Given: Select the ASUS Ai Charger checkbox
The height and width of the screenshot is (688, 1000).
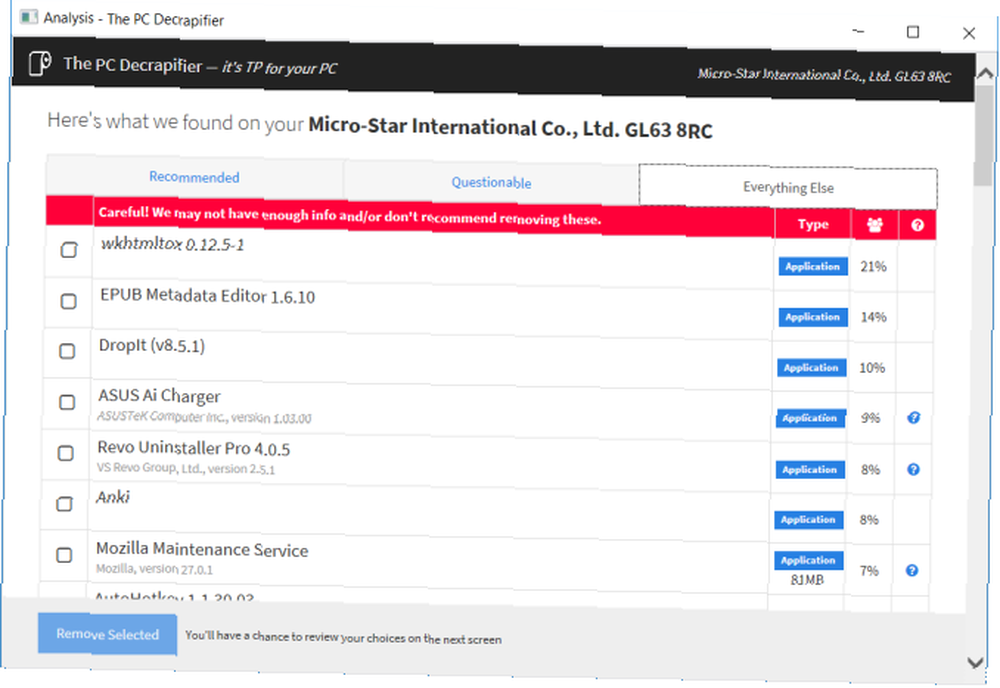Looking at the screenshot, I should click(67, 402).
